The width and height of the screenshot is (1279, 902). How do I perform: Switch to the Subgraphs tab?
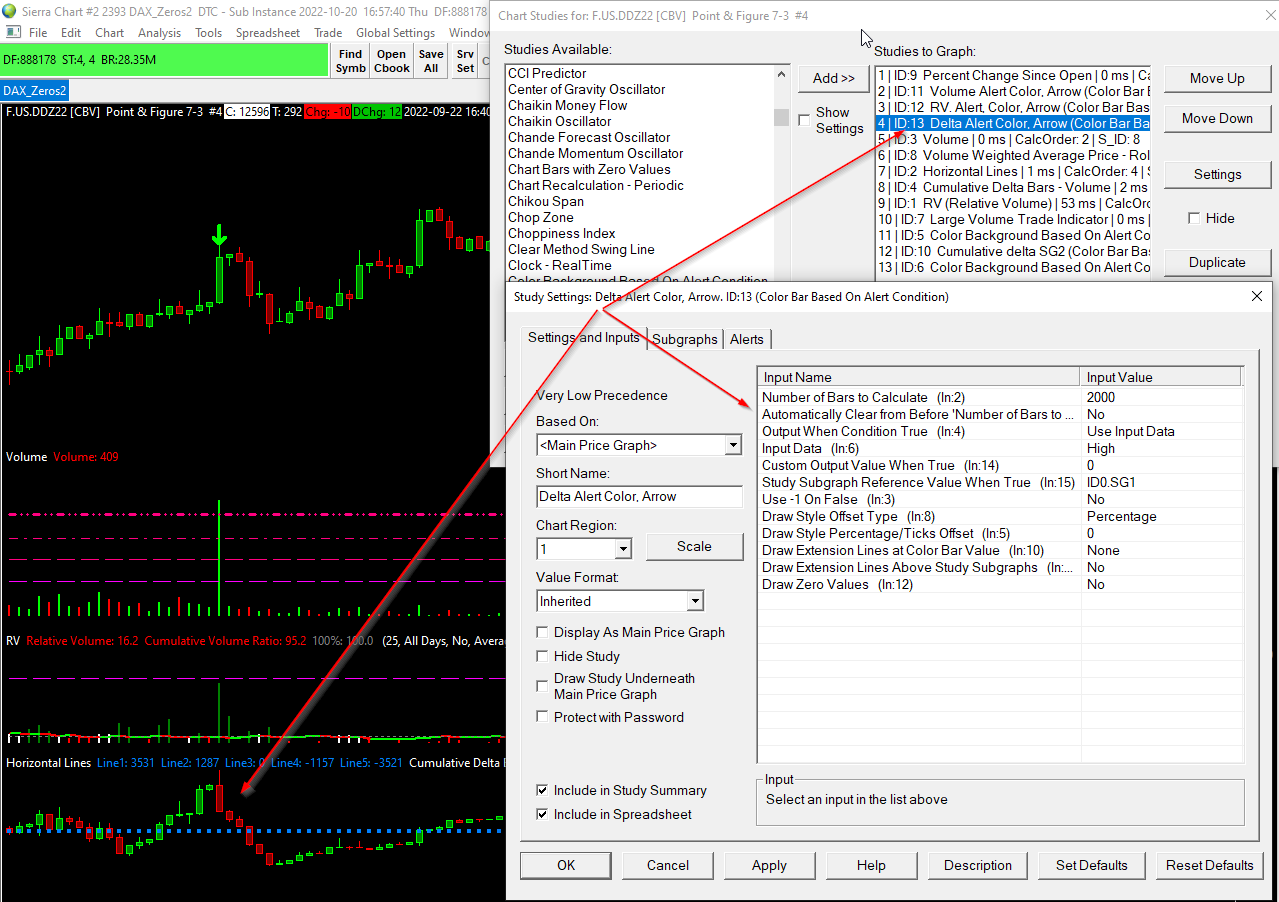(x=685, y=339)
